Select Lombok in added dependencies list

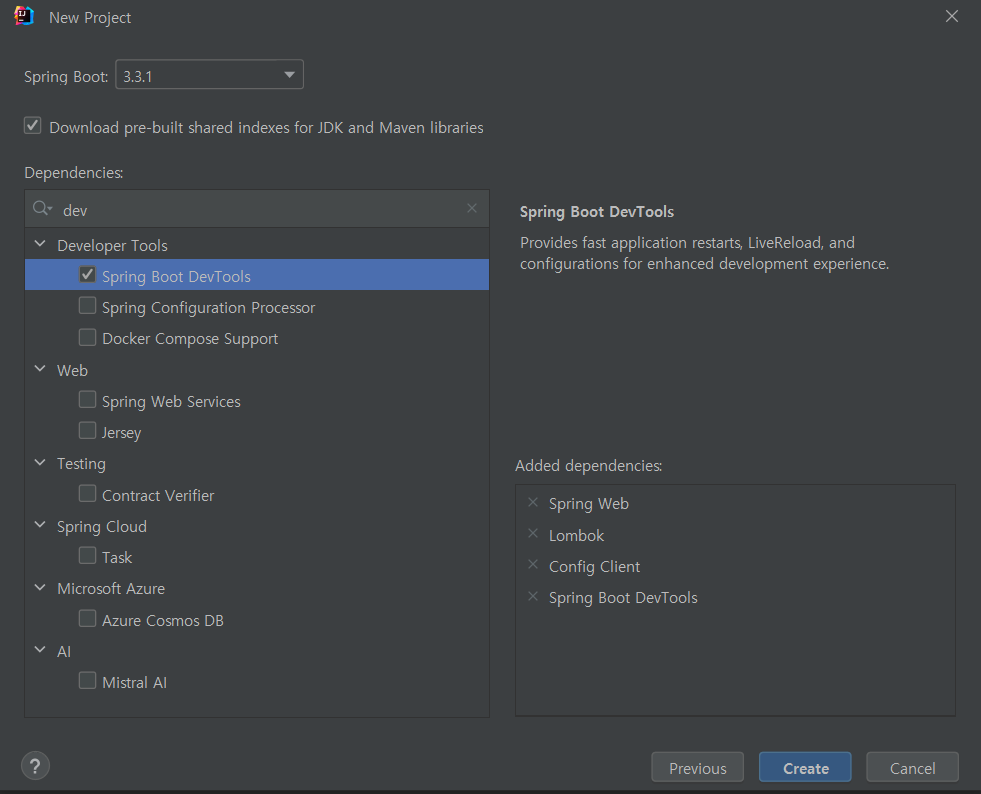576,536
